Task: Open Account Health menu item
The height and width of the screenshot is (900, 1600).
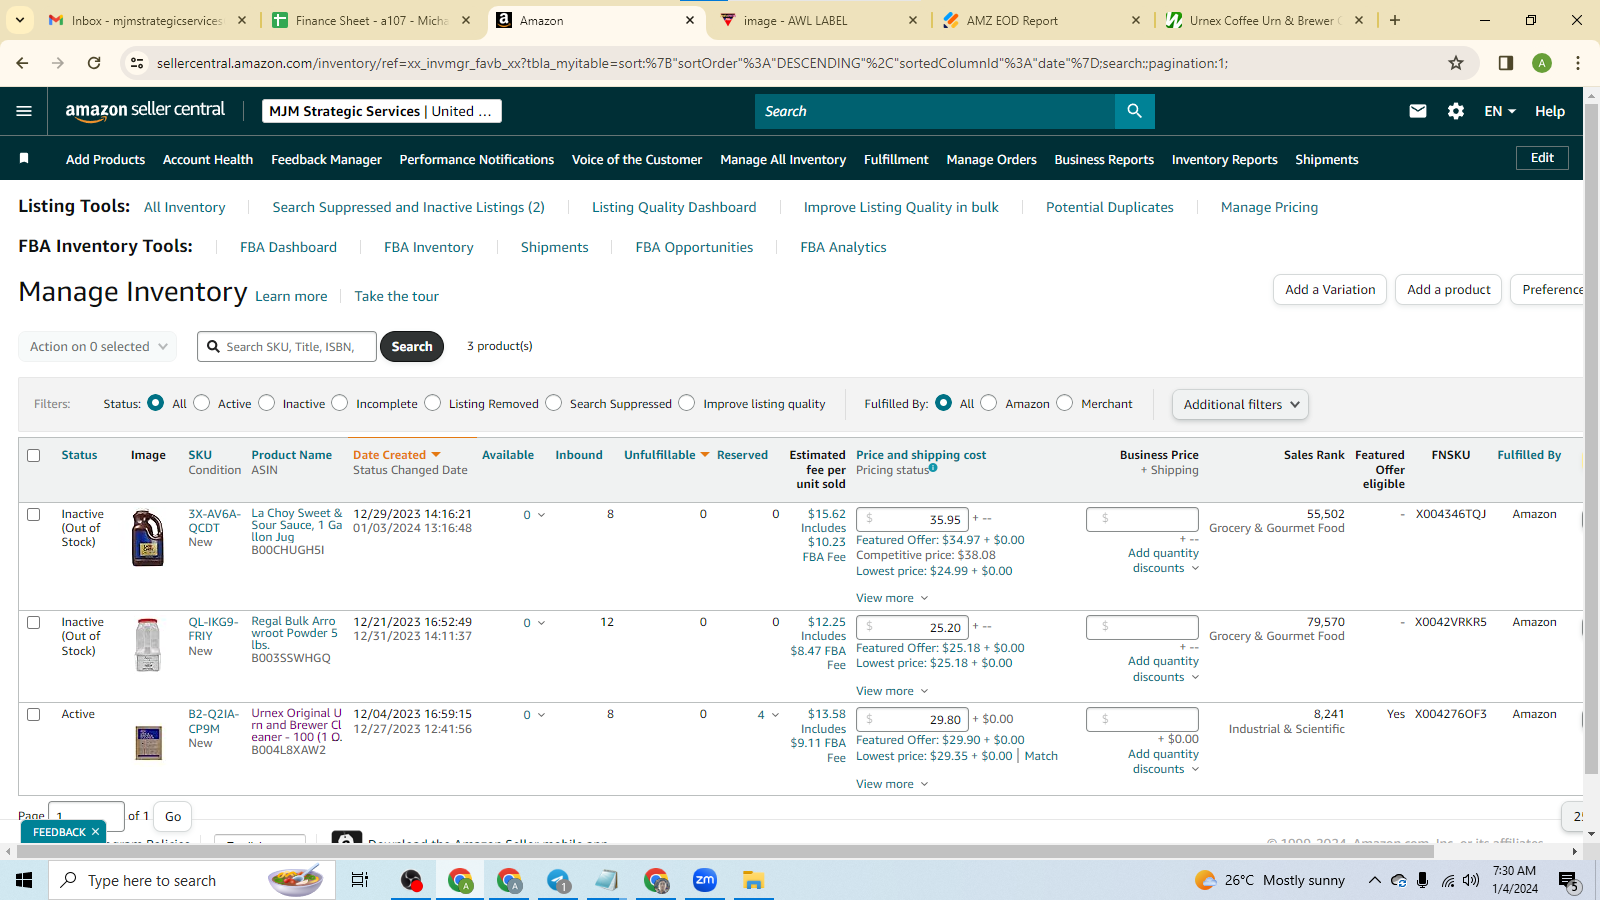Action: pos(208,159)
